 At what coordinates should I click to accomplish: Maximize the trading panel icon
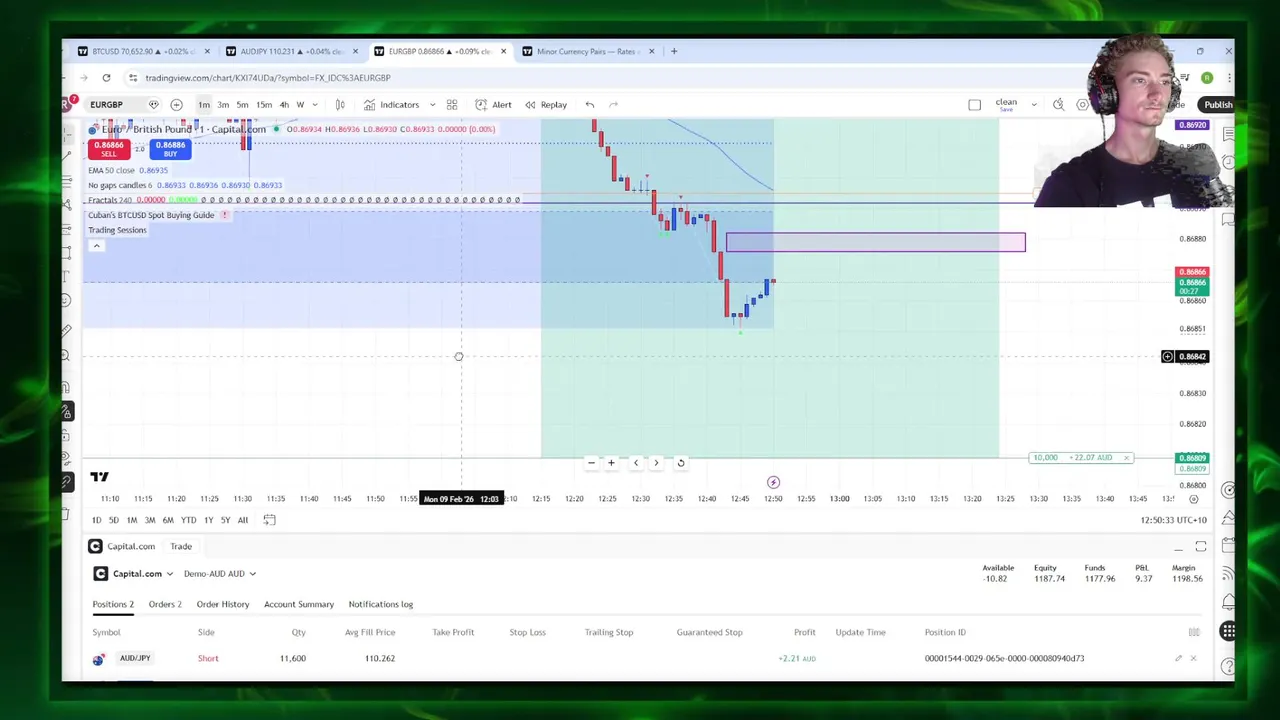pyautogui.click(x=1201, y=546)
